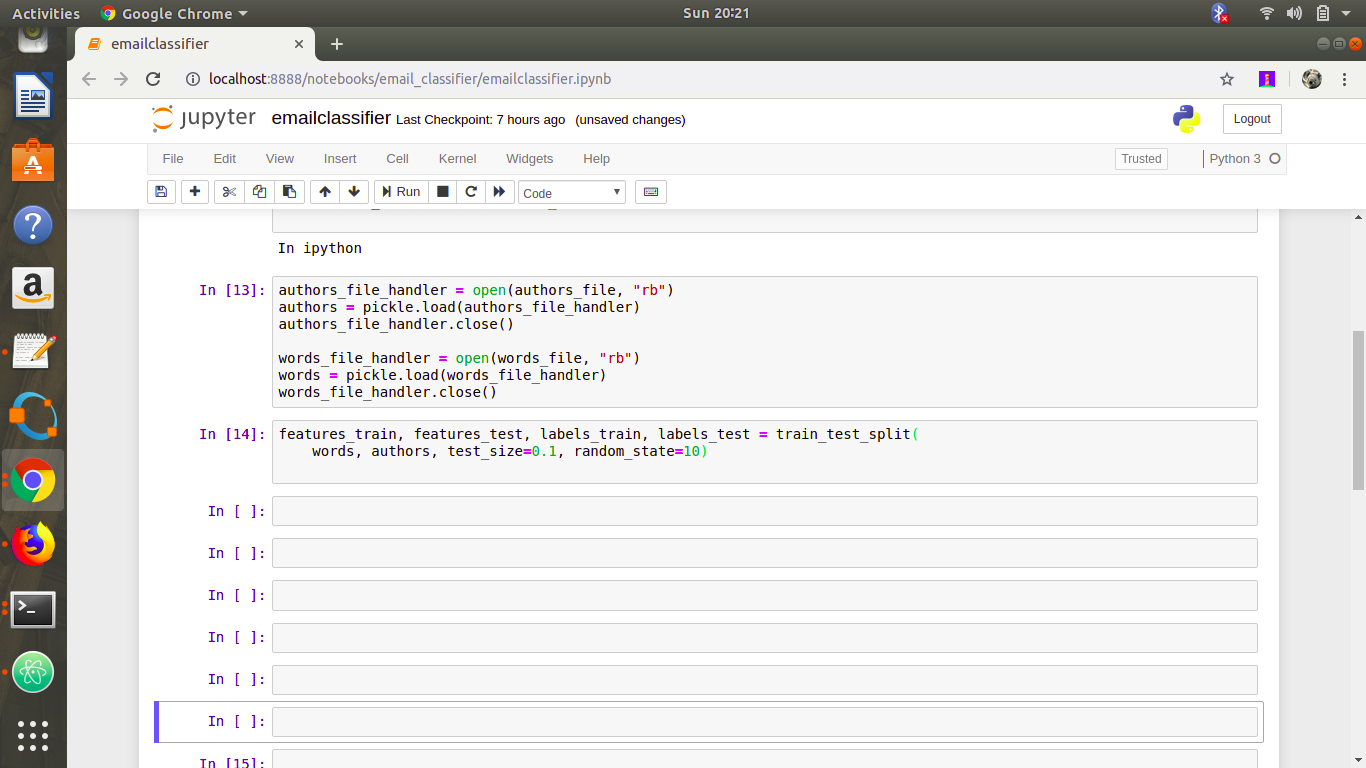Insert a cell below using plus icon
Image resolution: width=1366 pixels, height=768 pixels.
(195, 192)
